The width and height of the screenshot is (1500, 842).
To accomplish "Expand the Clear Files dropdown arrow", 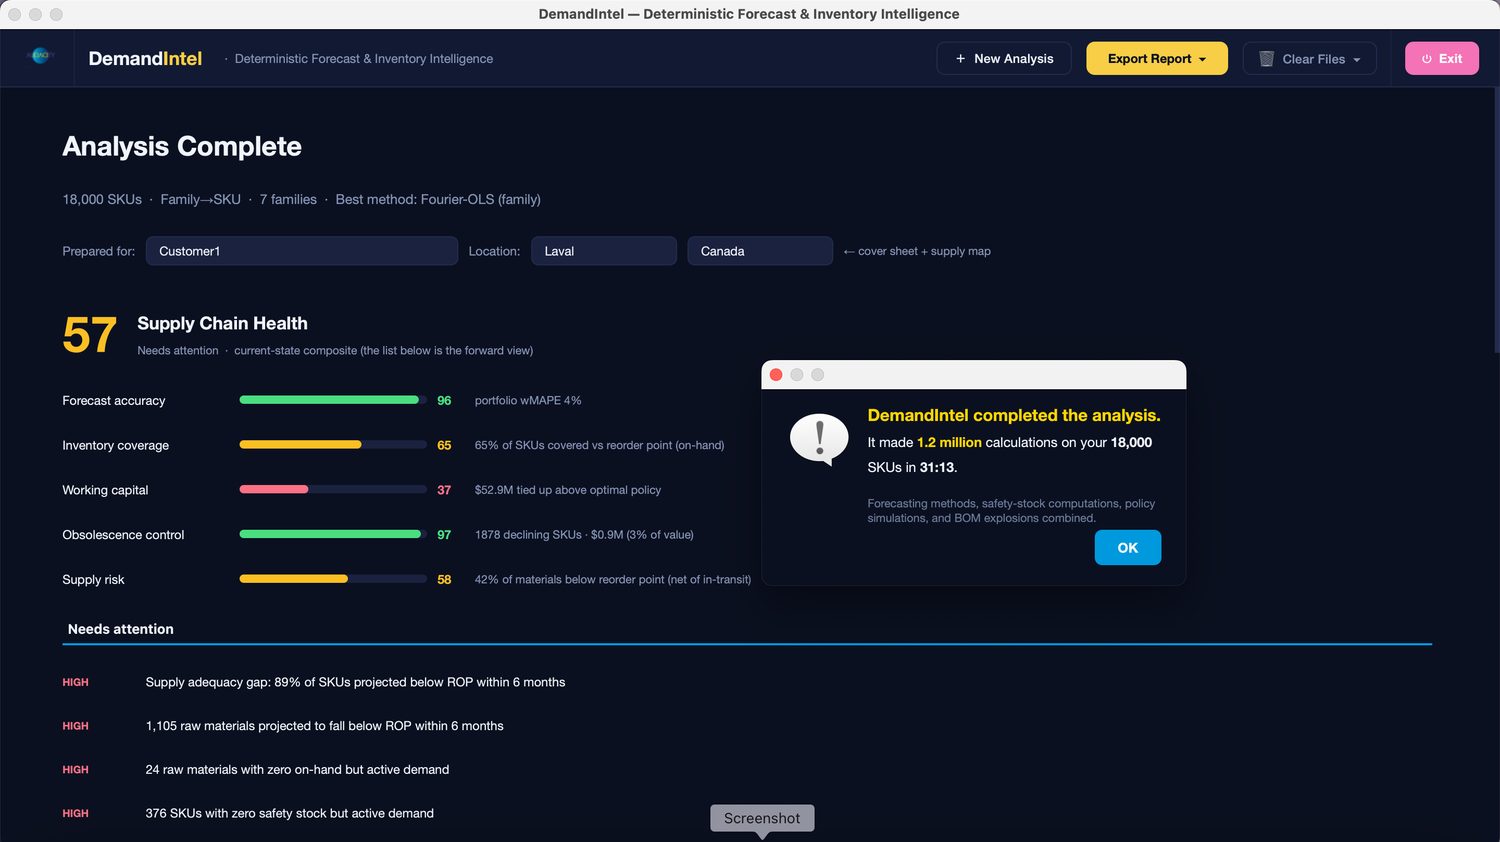I will 1357,60.
